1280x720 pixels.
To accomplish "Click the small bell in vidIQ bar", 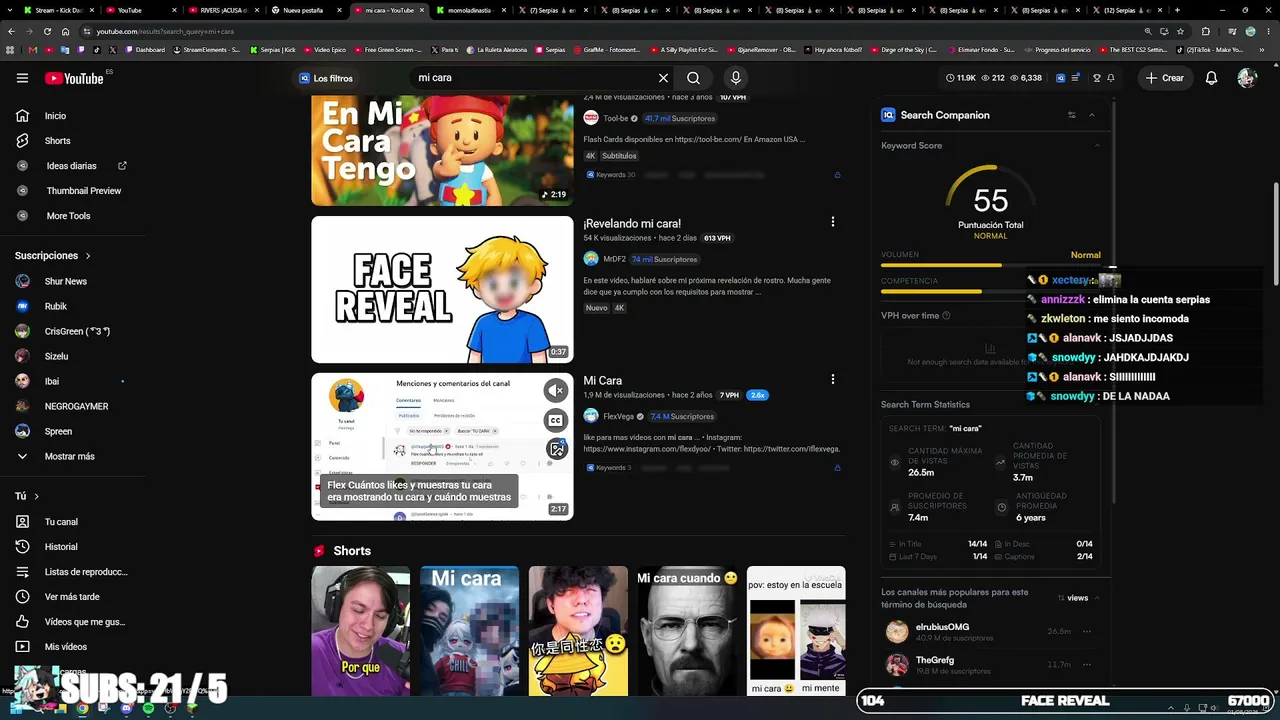I will click(1111, 78).
